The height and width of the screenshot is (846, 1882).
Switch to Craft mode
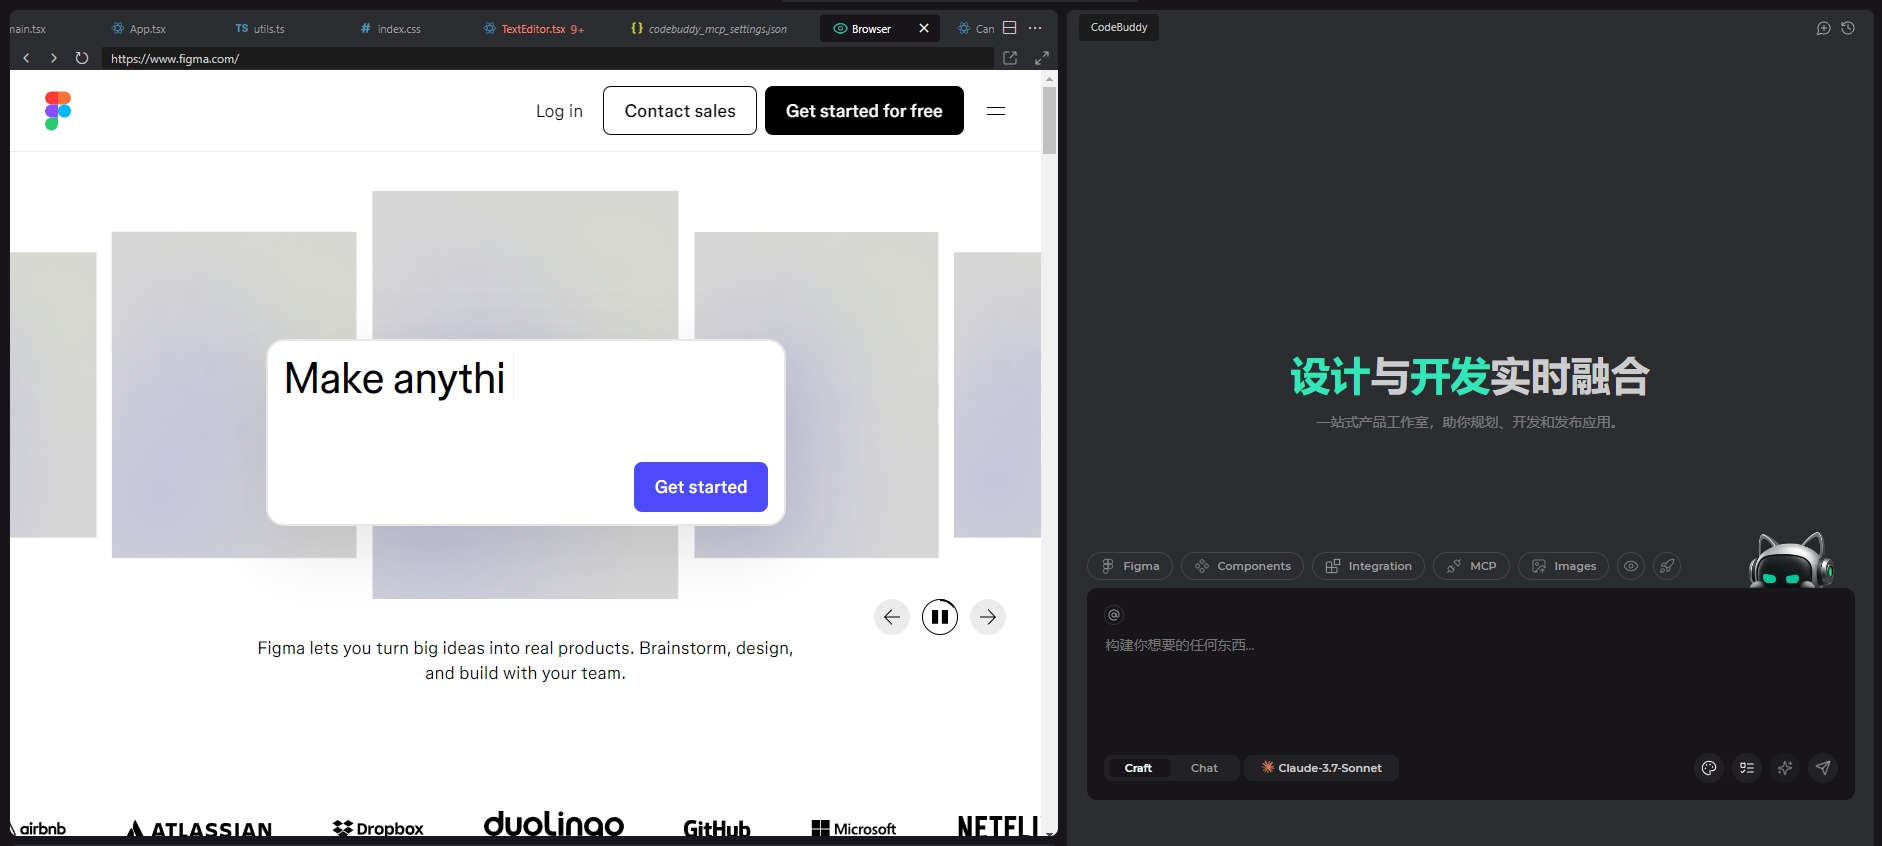[x=1138, y=768]
